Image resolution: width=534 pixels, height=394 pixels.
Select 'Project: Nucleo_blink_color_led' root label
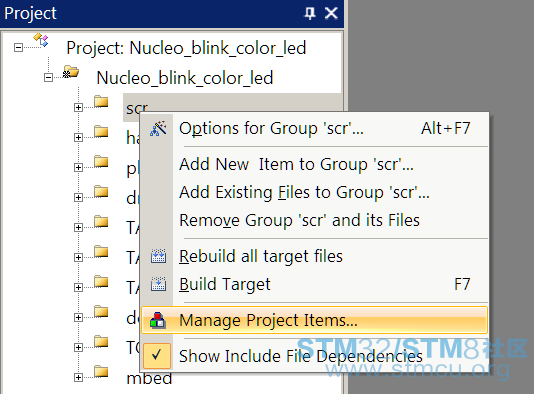click(x=186, y=48)
